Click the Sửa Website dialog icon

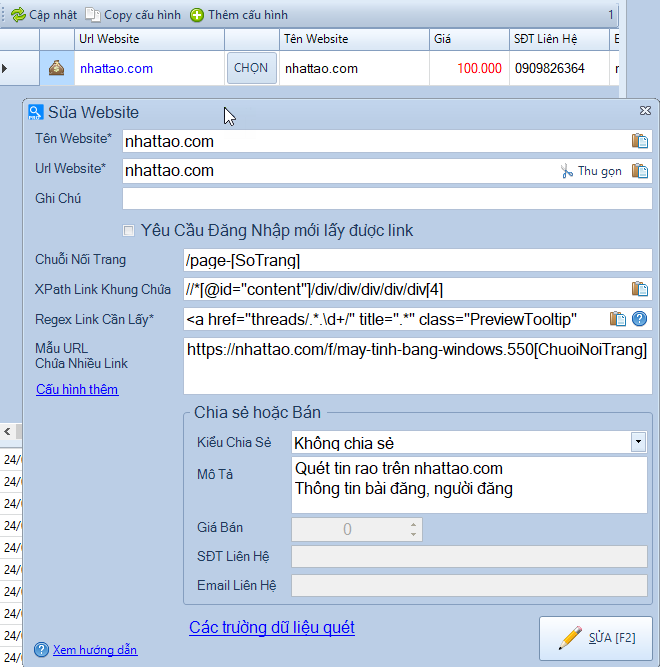35,112
